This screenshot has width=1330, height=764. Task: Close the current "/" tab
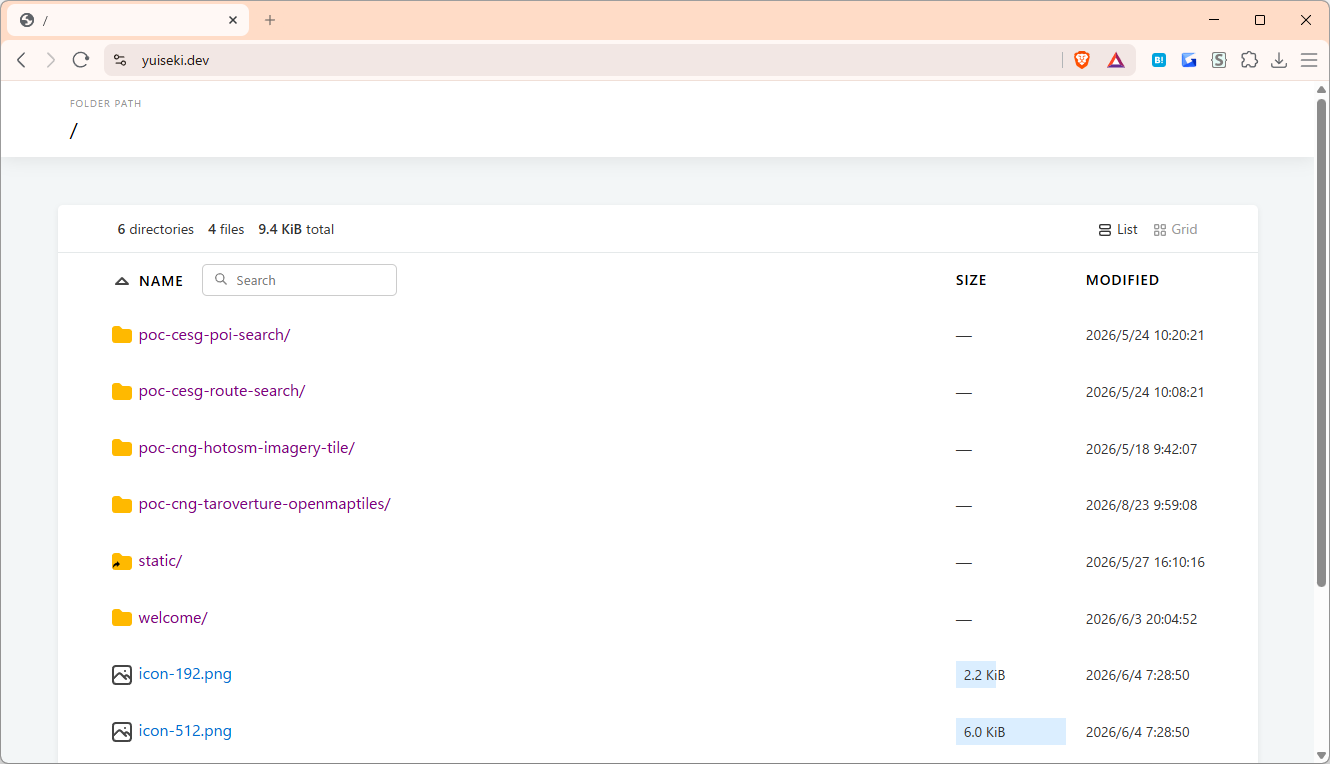[233, 20]
